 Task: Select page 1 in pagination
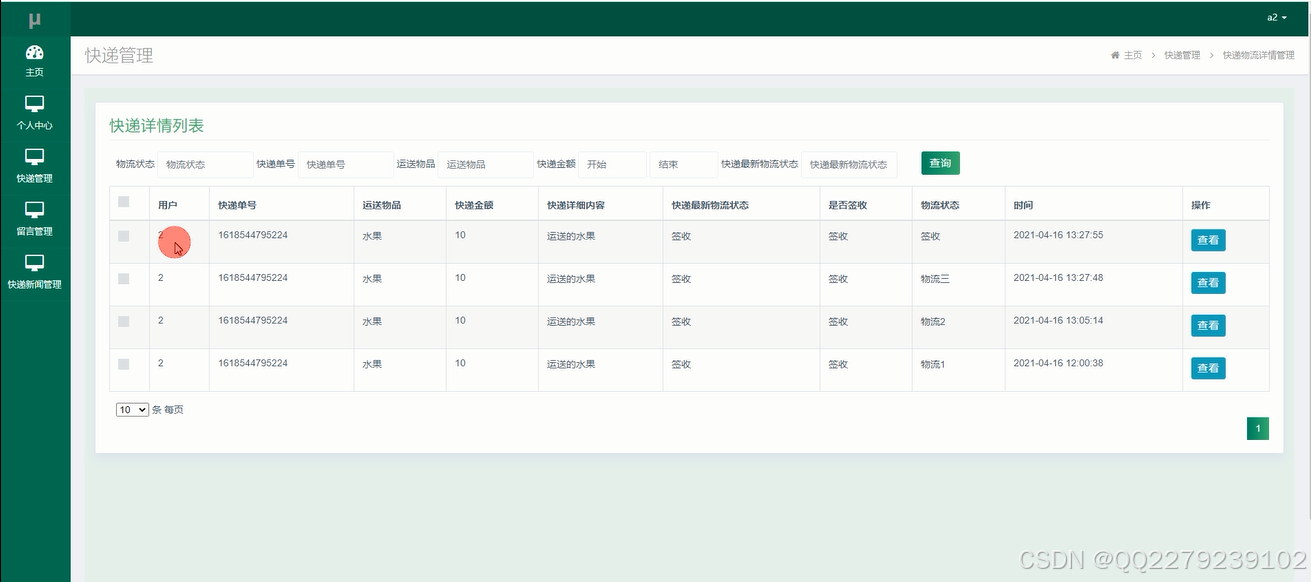(1257, 427)
